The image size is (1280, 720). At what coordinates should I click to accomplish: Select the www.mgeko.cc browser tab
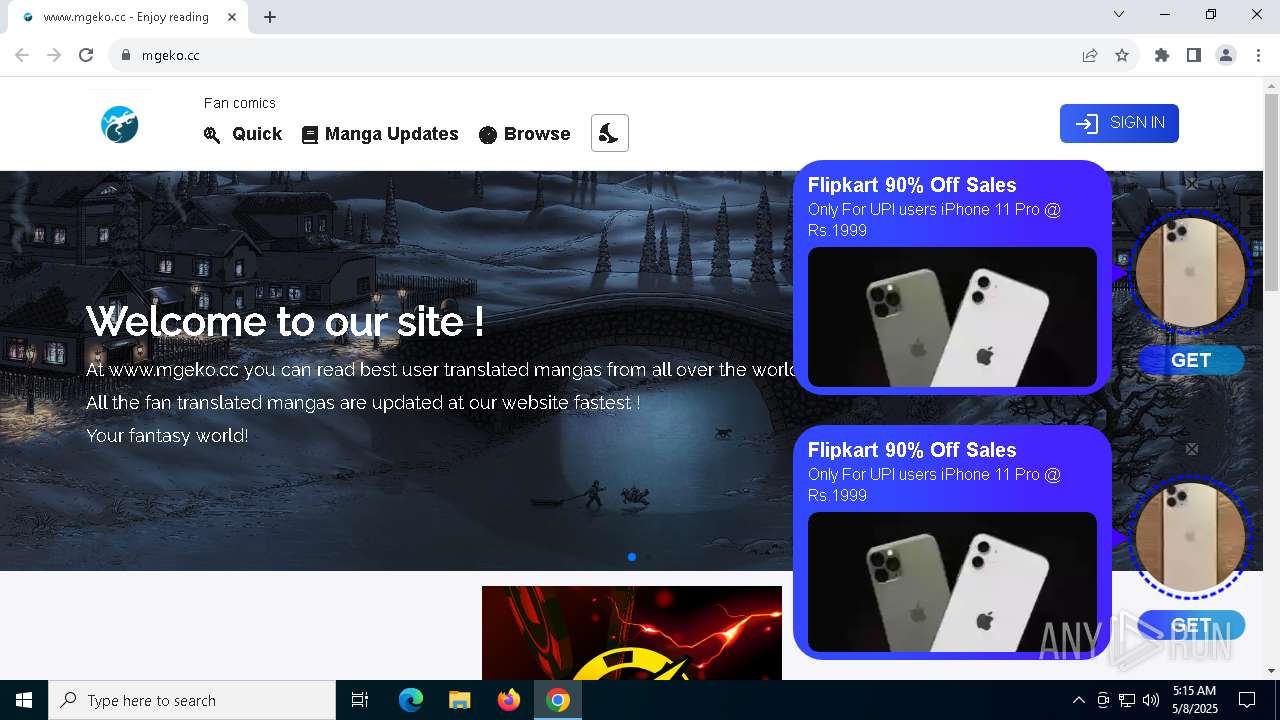pyautogui.click(x=128, y=17)
